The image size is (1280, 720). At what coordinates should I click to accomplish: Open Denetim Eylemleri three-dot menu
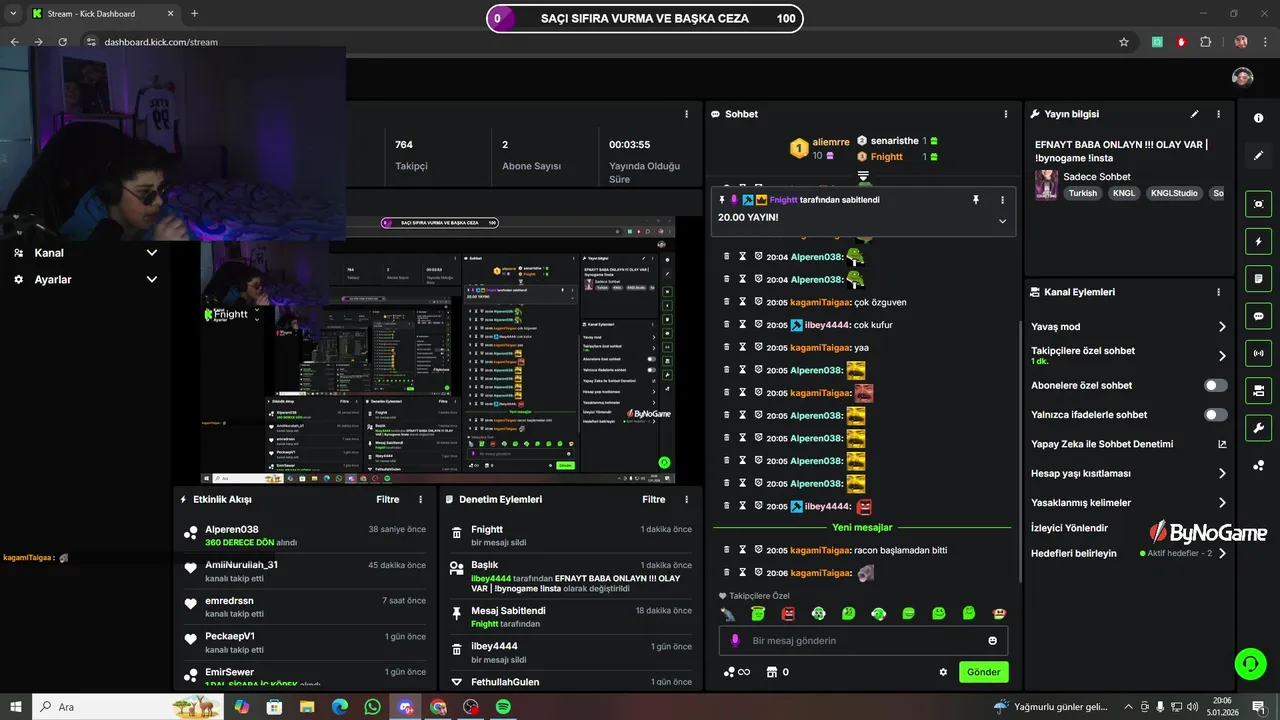point(686,499)
